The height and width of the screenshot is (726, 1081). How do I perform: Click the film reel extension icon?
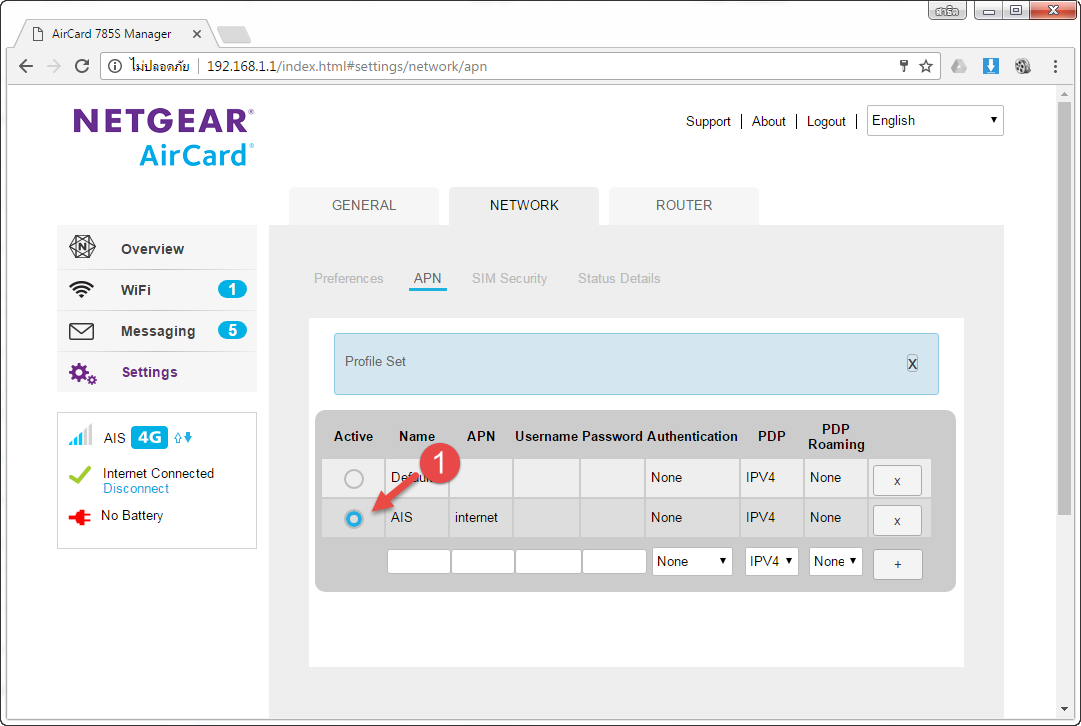pos(1022,66)
